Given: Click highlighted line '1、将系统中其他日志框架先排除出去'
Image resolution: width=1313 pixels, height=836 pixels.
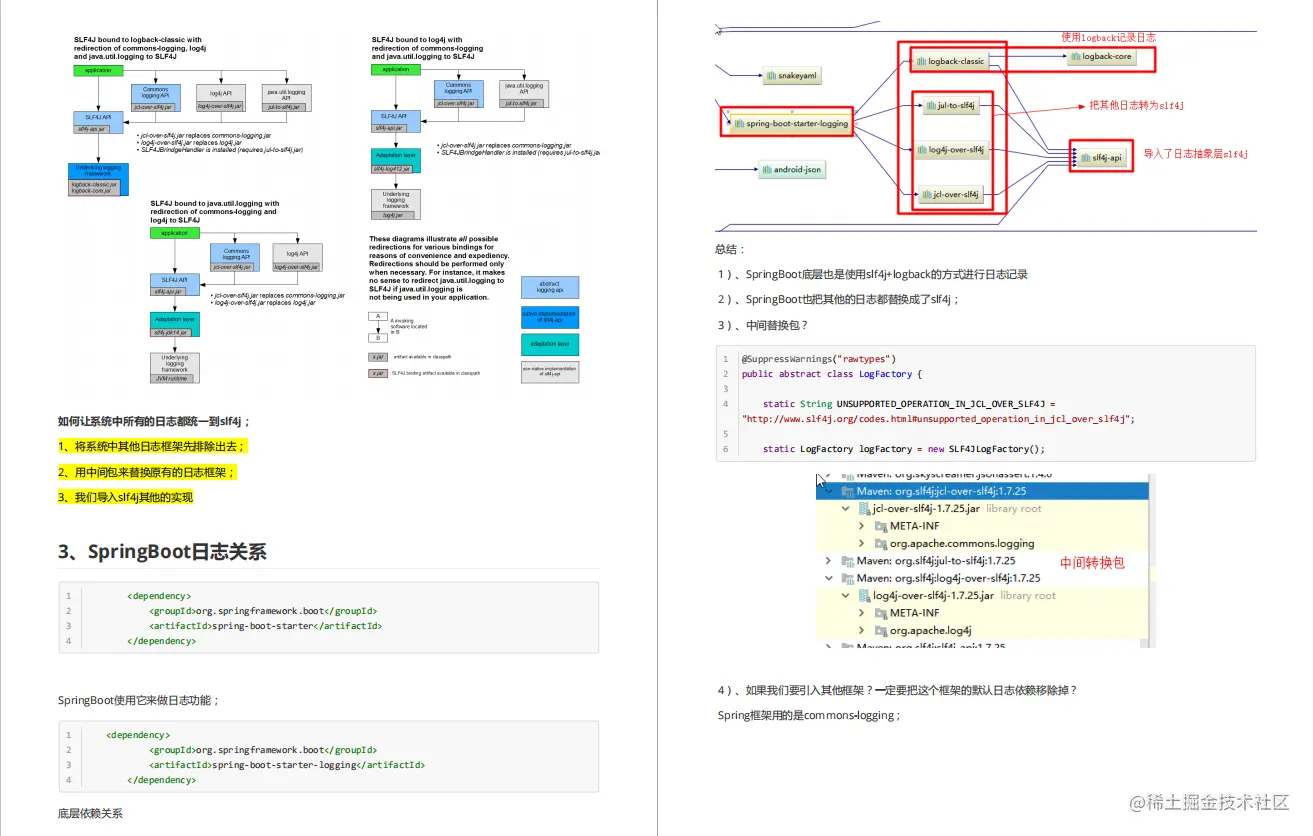Looking at the screenshot, I should point(152,446).
